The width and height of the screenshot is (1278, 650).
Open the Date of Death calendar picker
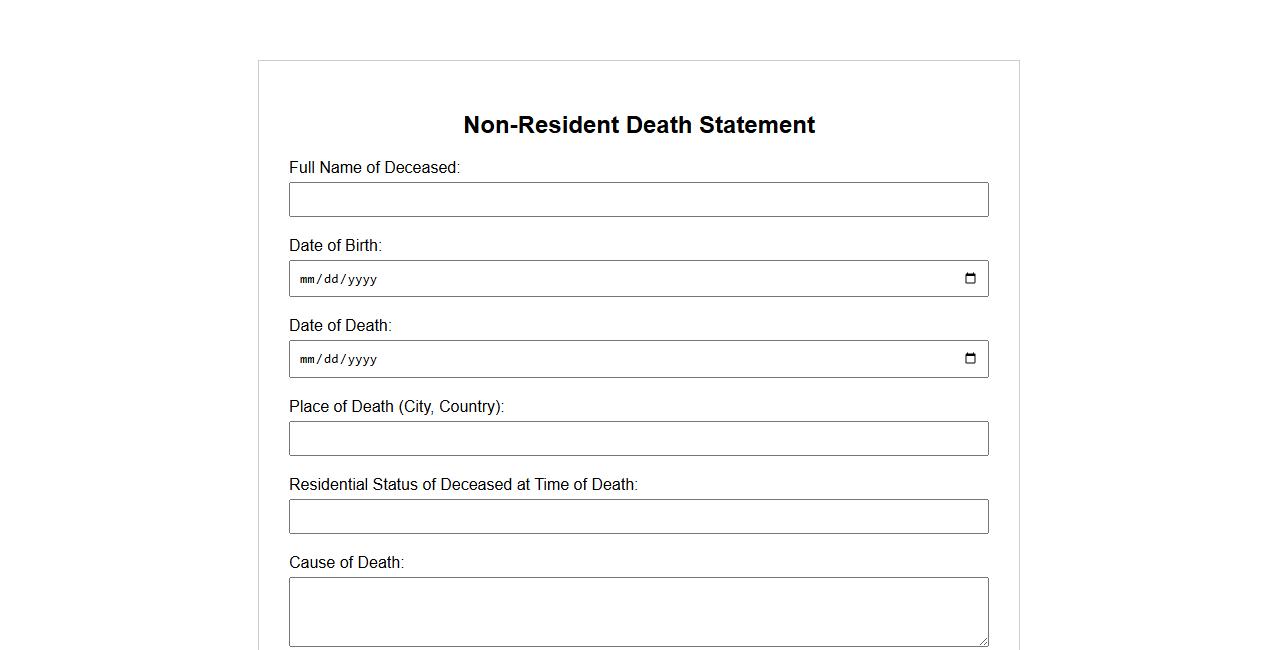tap(970, 359)
